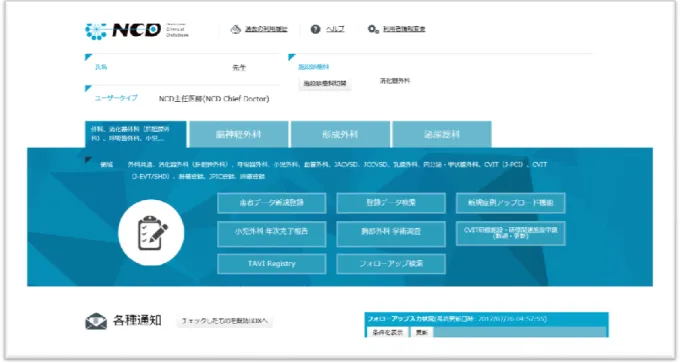This screenshot has height=362, width=680.
Task: Click the follow-up input status panel header
Action: point(487,319)
